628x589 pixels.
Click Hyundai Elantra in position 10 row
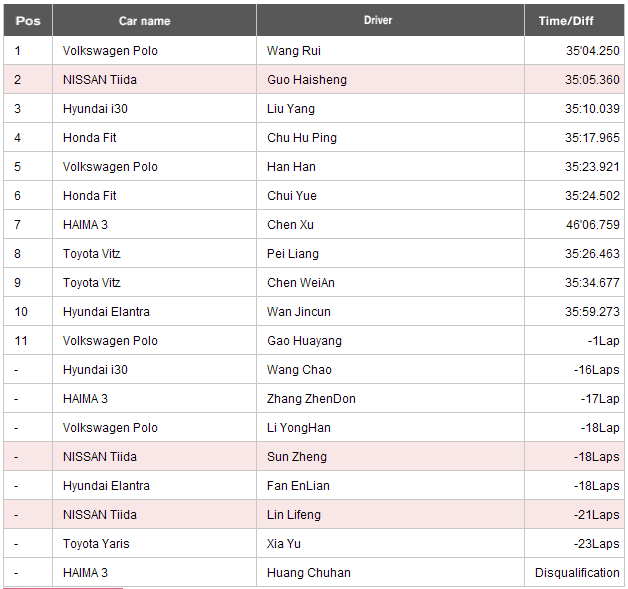tap(106, 311)
